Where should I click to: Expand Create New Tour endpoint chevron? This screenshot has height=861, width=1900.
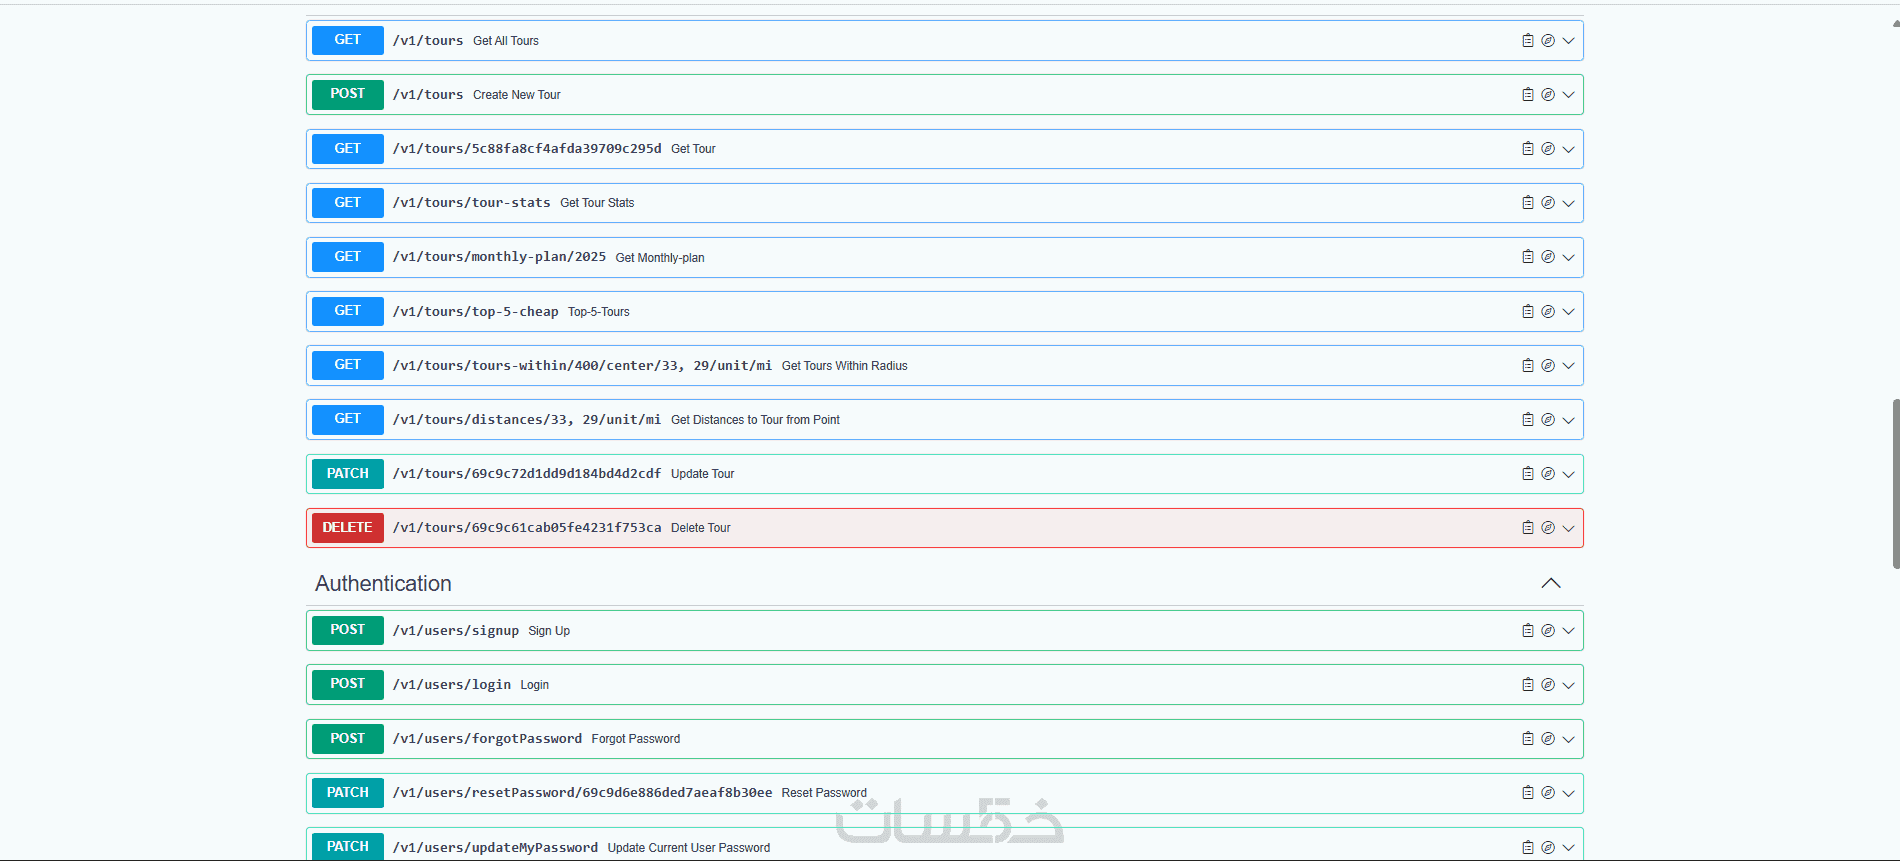(1568, 95)
